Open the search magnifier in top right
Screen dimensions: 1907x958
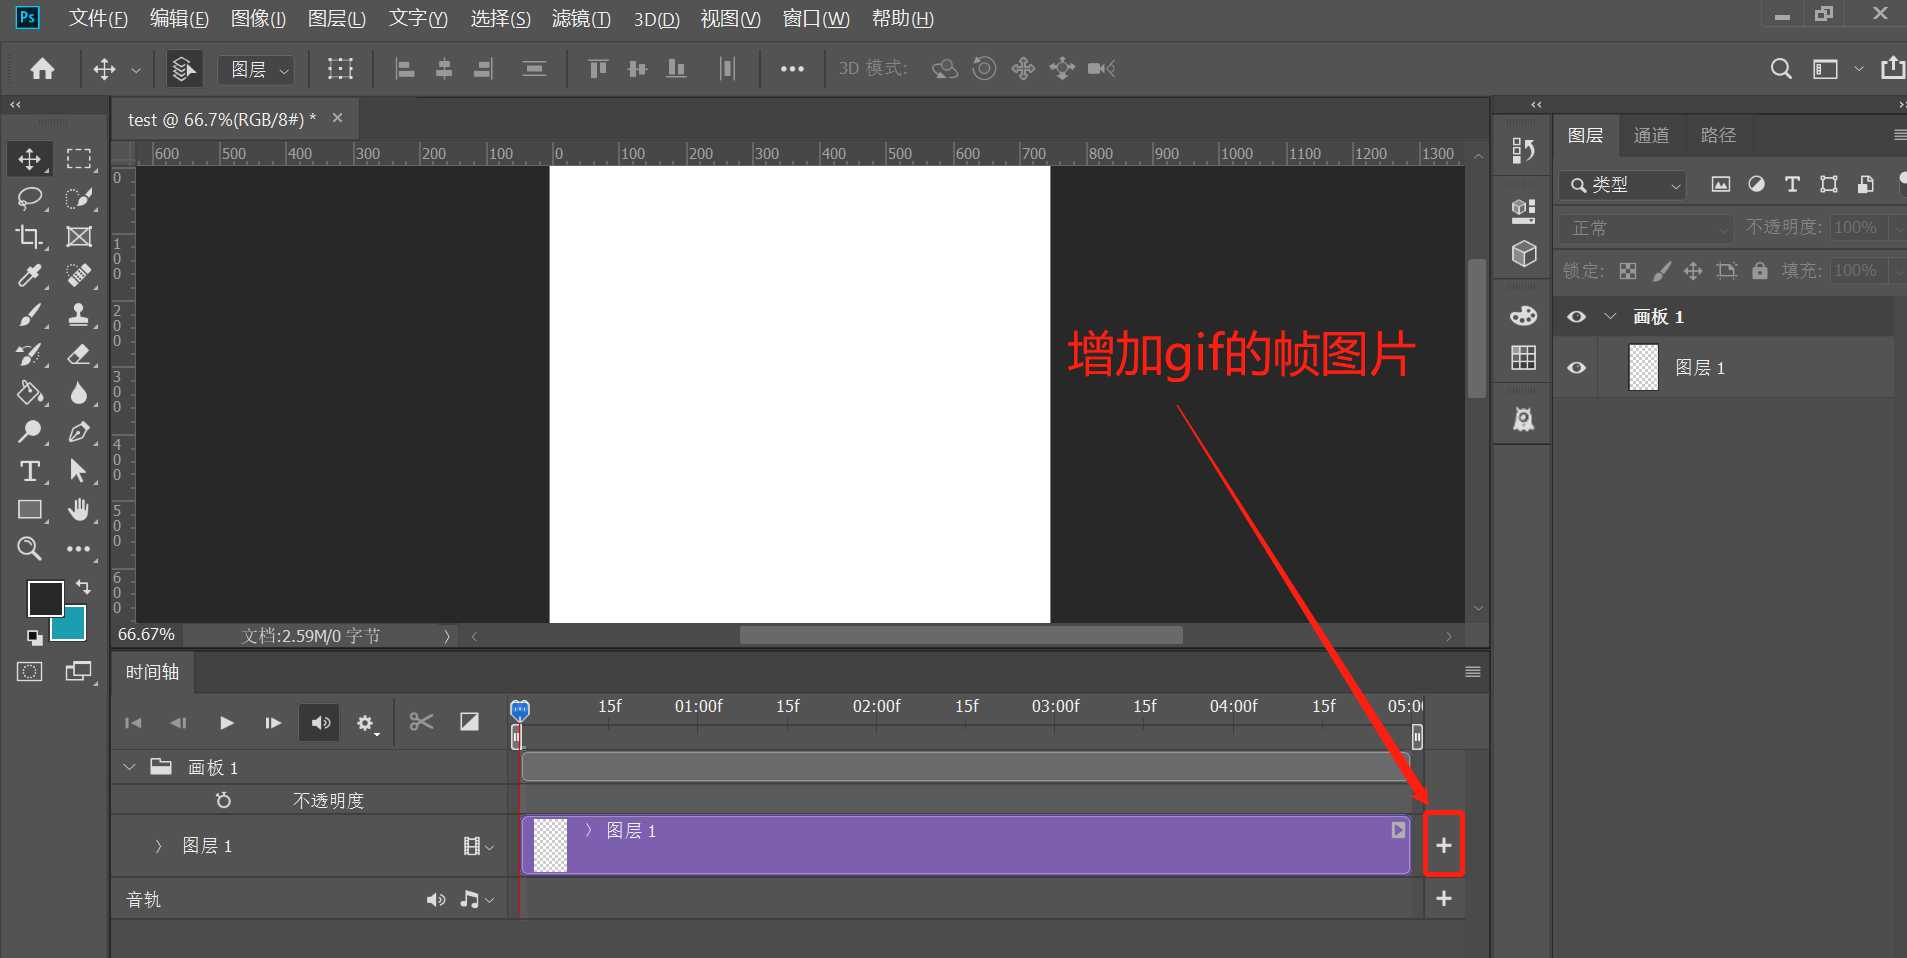(x=1781, y=69)
